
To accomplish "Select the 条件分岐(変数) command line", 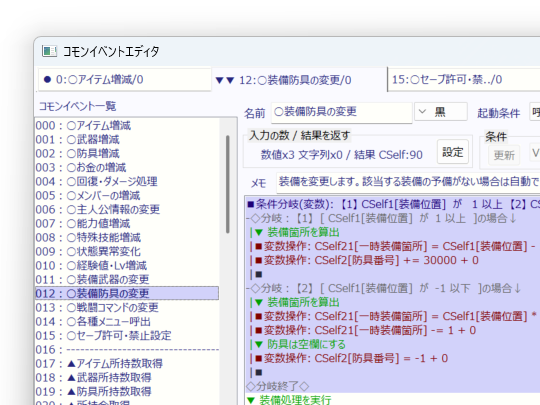I will click(x=393, y=204).
